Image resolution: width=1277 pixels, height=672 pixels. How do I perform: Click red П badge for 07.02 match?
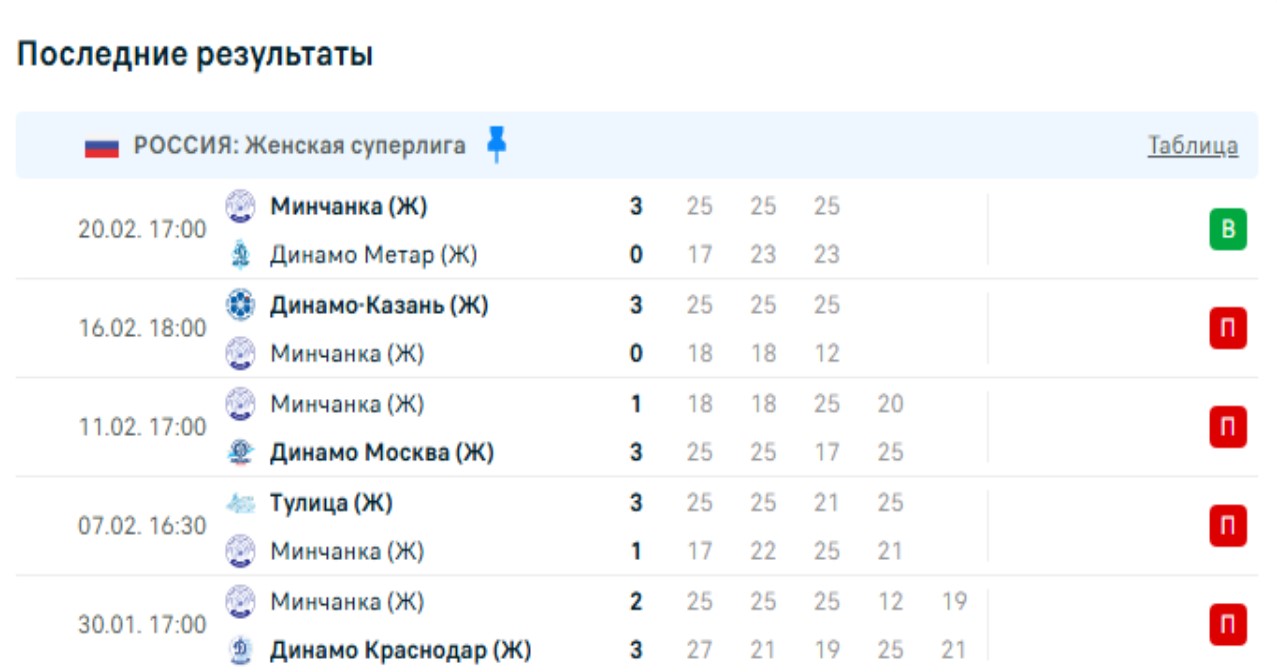pos(1228,526)
